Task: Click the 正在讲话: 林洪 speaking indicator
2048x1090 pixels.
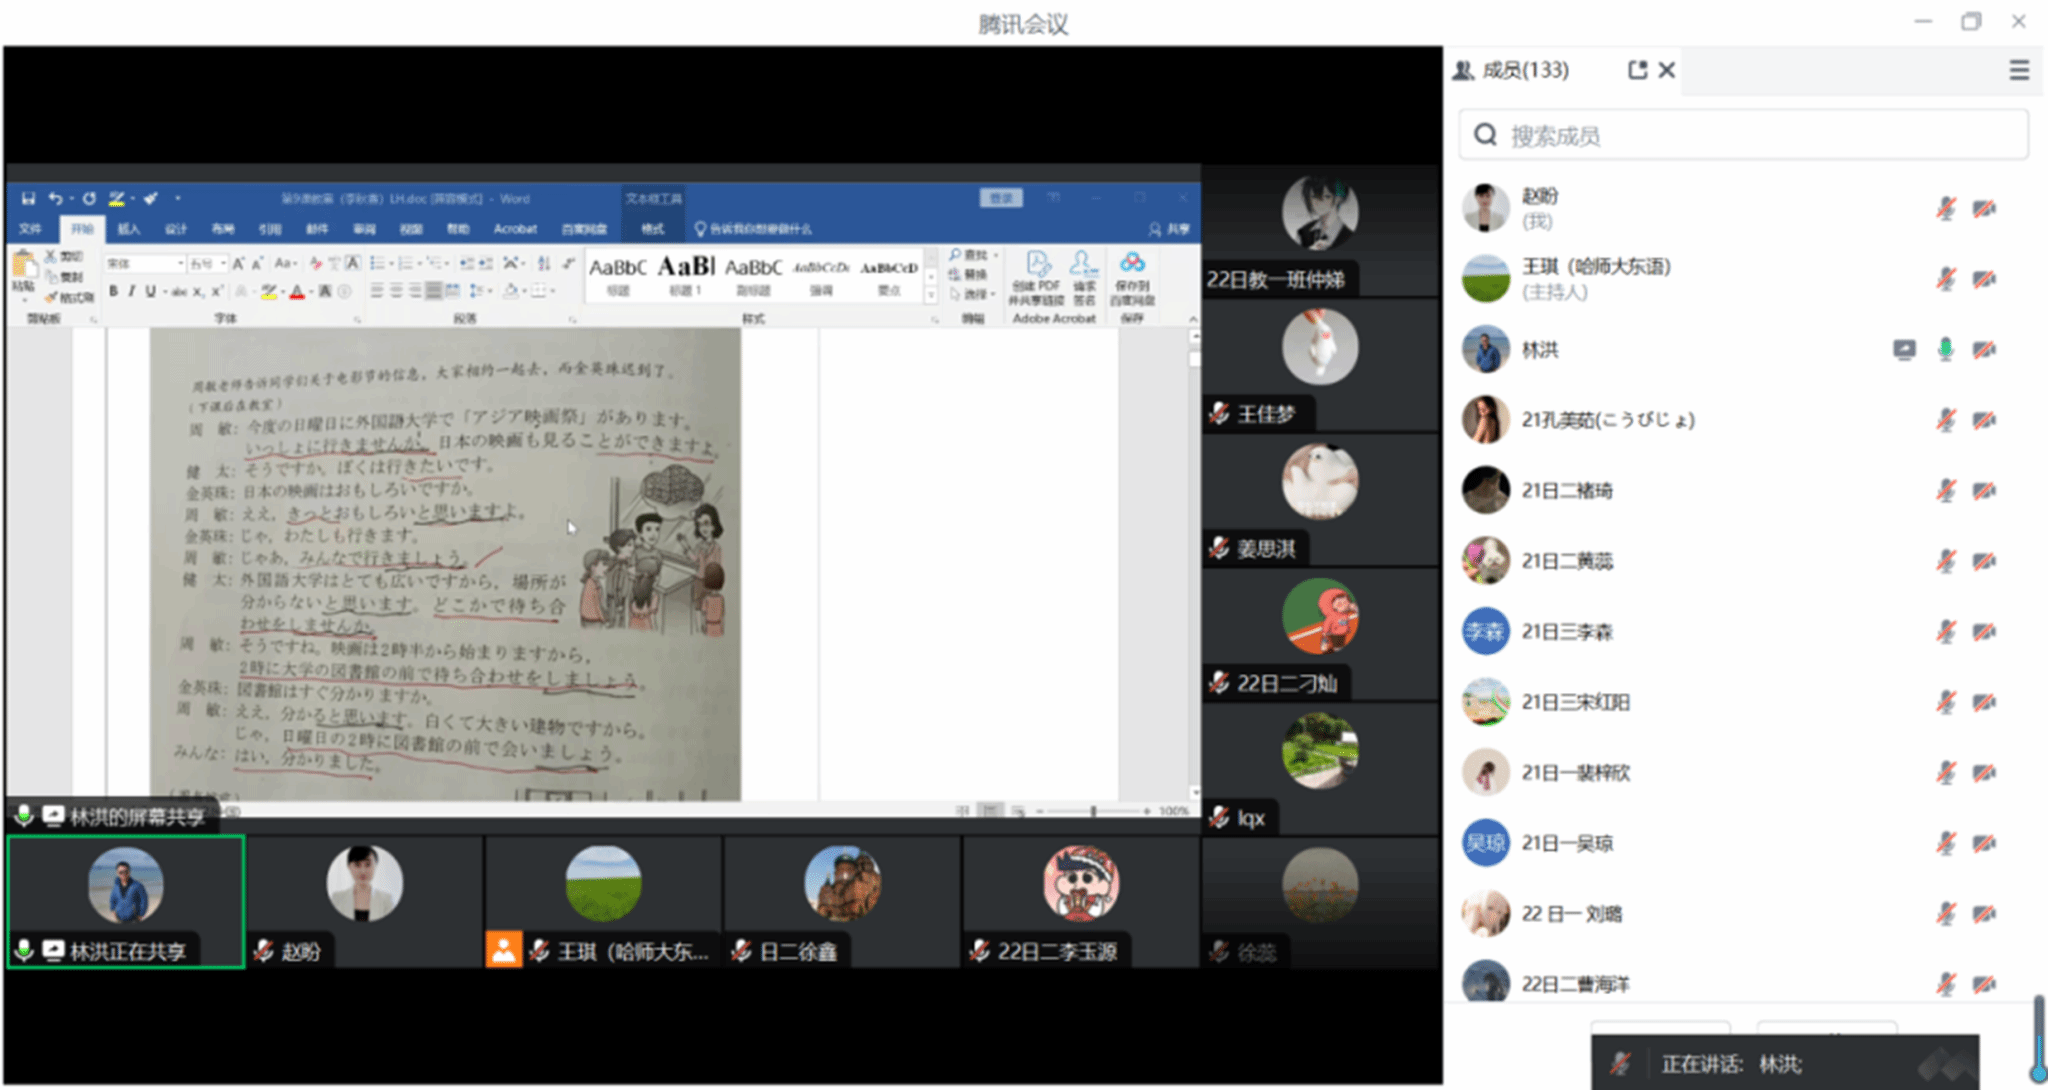Action: tap(1785, 1063)
